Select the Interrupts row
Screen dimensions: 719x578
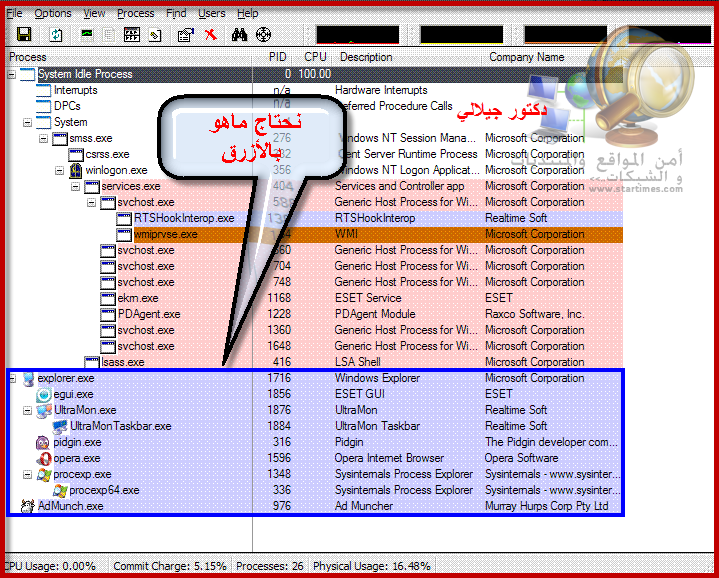[x=75, y=90]
